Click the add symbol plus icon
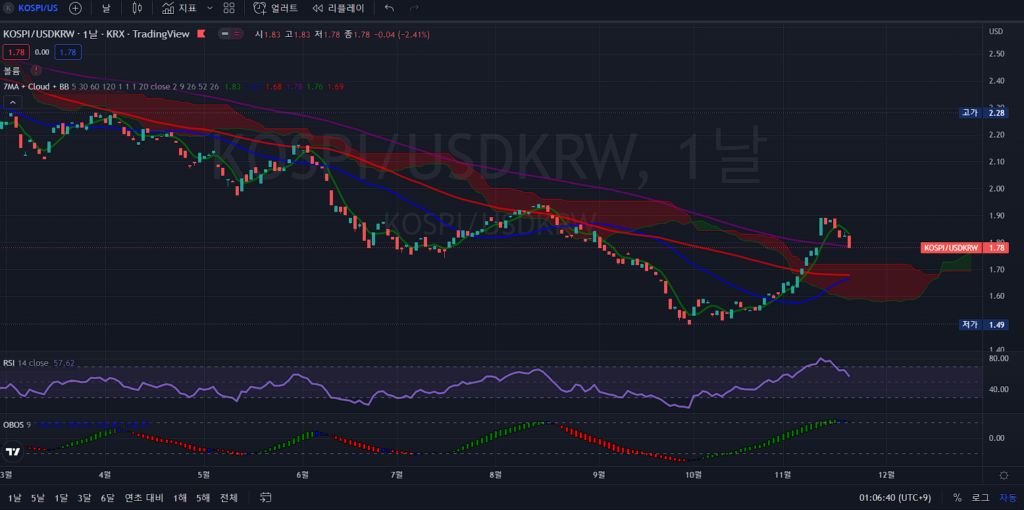Image resolution: width=1024 pixels, height=510 pixels. click(75, 8)
